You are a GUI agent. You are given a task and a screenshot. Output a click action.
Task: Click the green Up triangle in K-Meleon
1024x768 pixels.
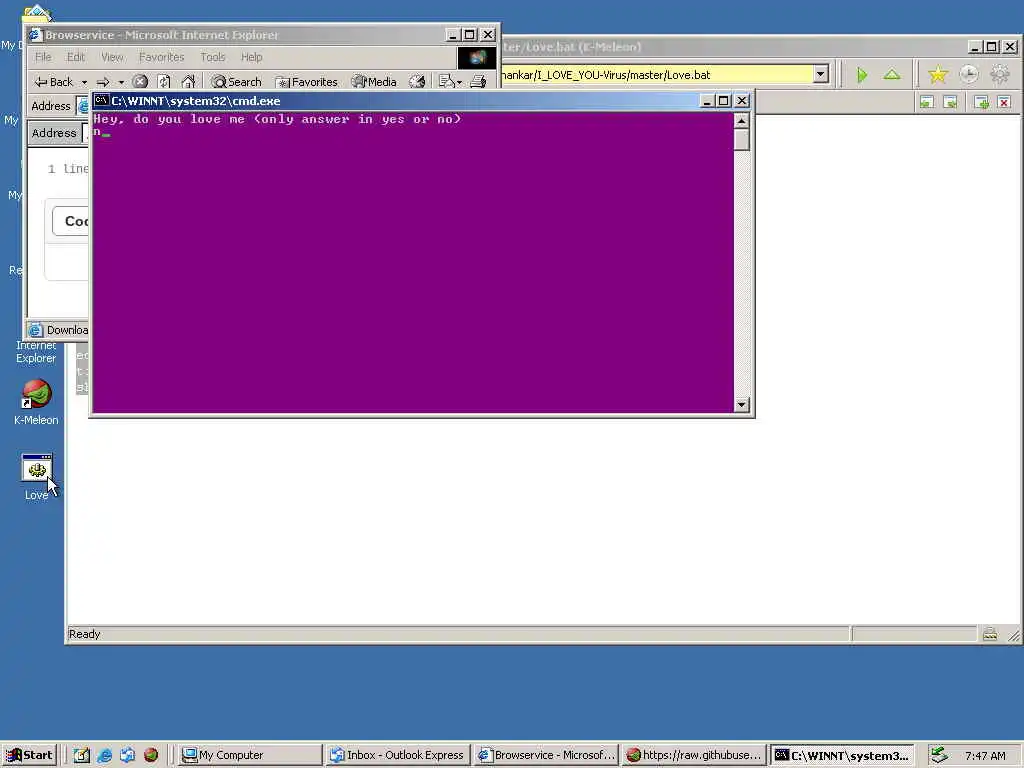click(x=892, y=74)
